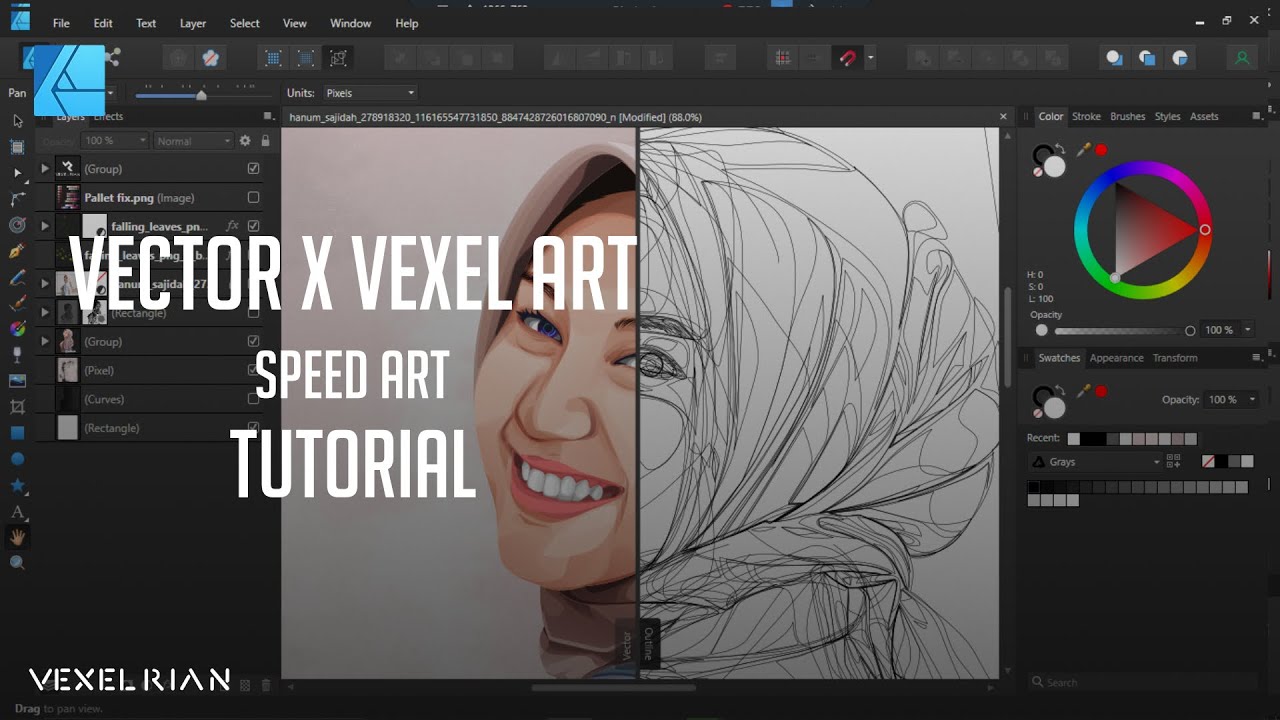1280x720 pixels.
Task: Toggle falling_leaves_pn layer visibility checkbox
Action: pyautogui.click(x=253, y=226)
